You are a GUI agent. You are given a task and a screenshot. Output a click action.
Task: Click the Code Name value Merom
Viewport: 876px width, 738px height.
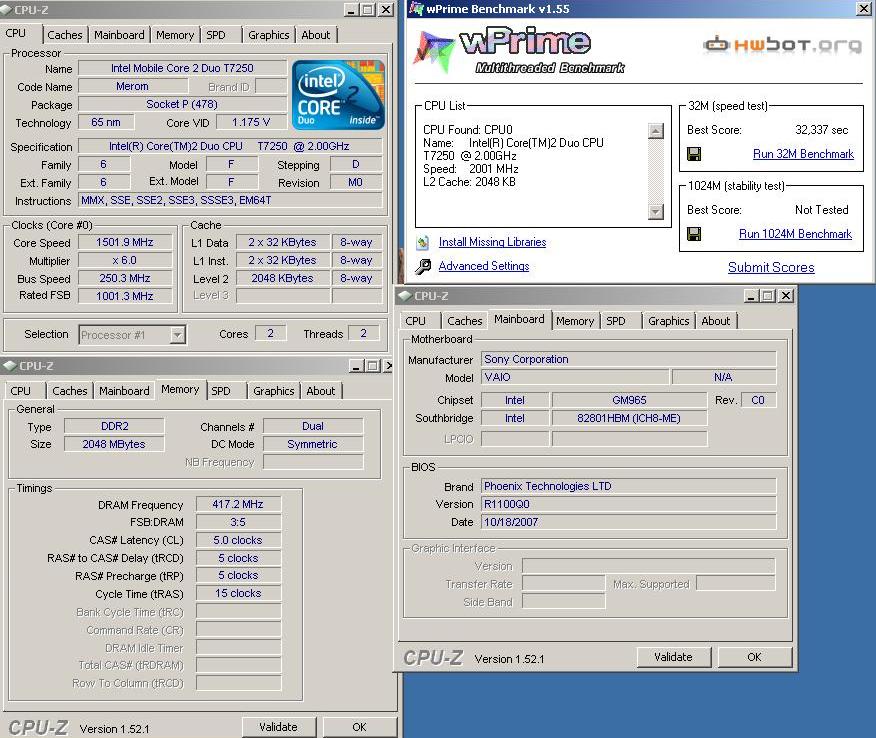(132, 87)
